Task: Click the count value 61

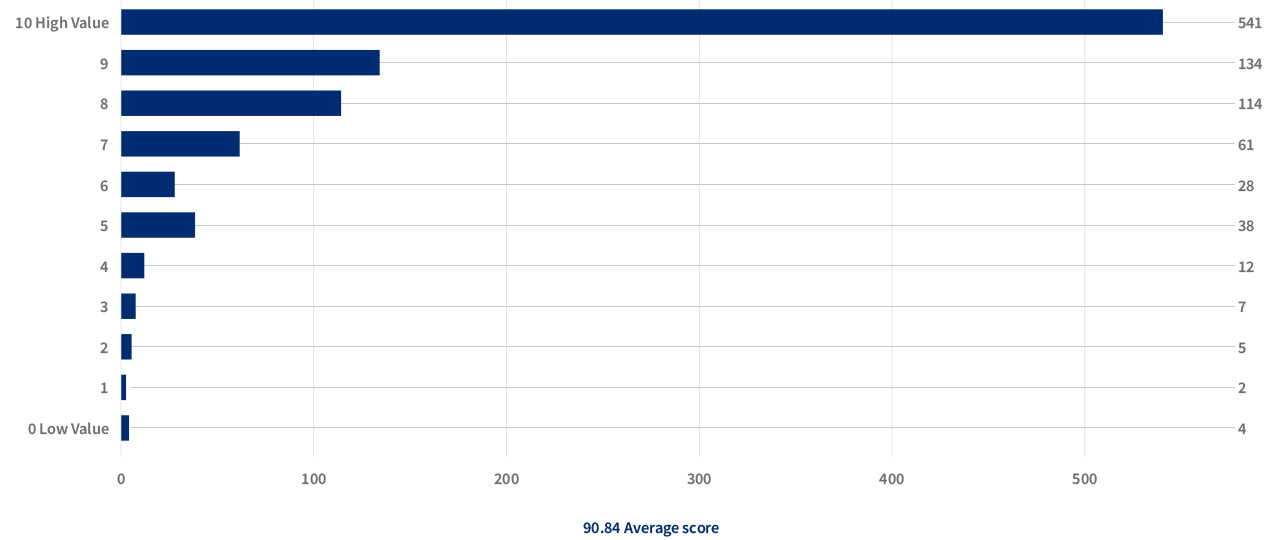Action: click(1245, 144)
